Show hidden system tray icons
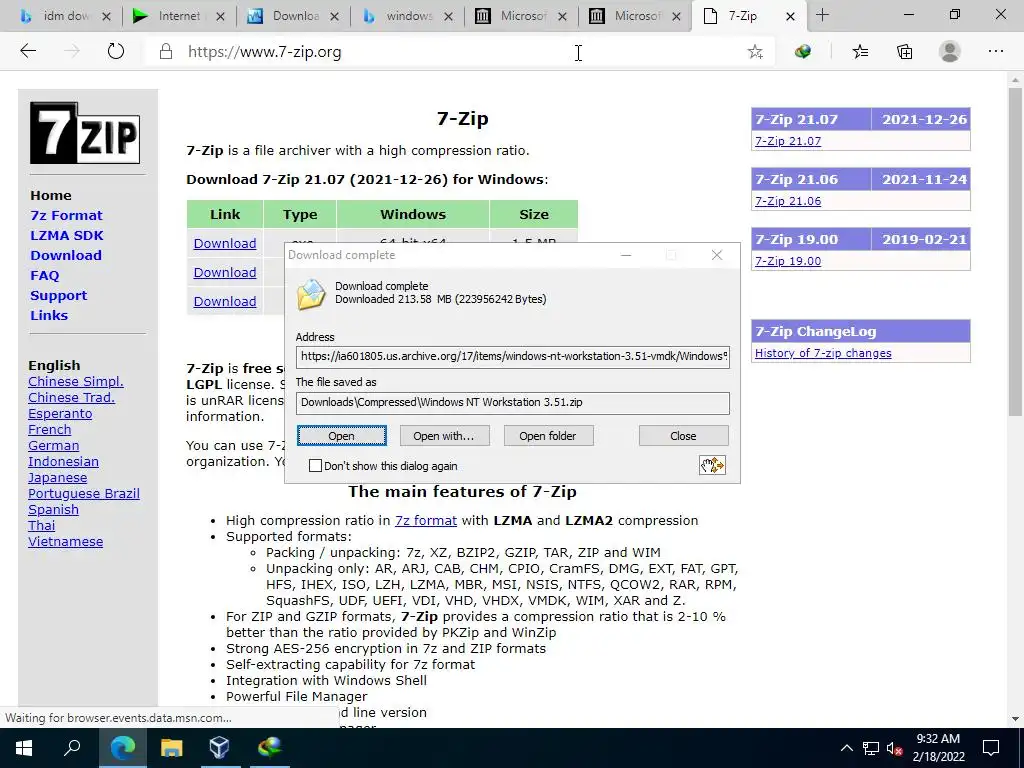This screenshot has width=1024, height=768. [x=846, y=748]
